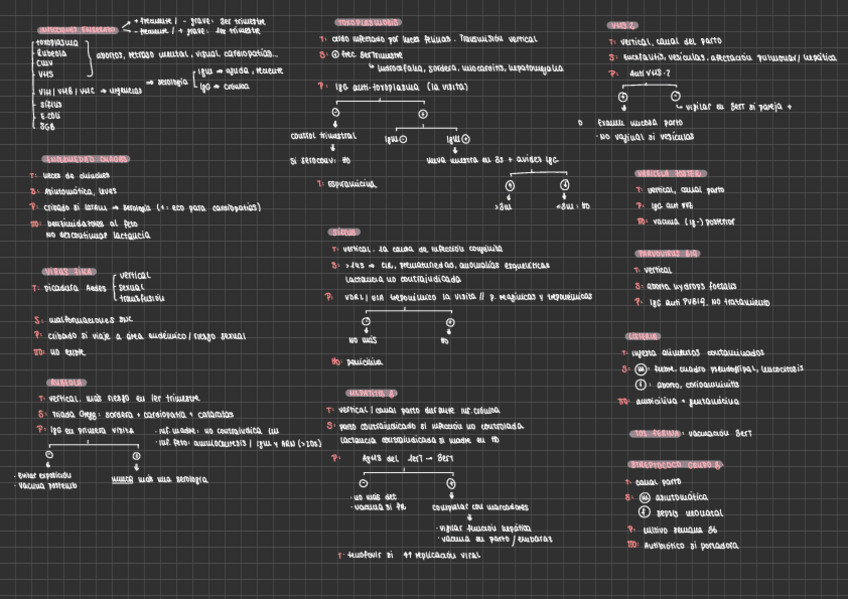This screenshot has height=599, width=848.
Task: Click 'AgHBs del 1erT → 3erT' line
Action: (408, 458)
